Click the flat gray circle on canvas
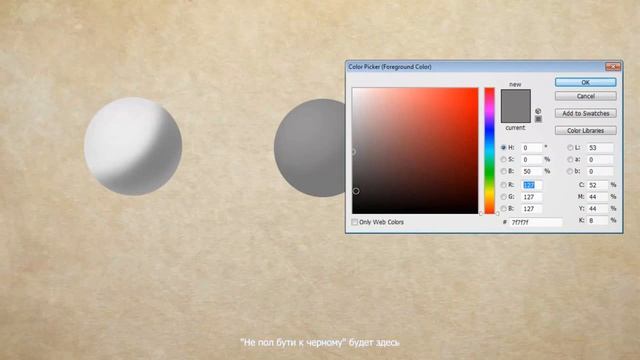This screenshot has width=640, height=360. [310, 148]
